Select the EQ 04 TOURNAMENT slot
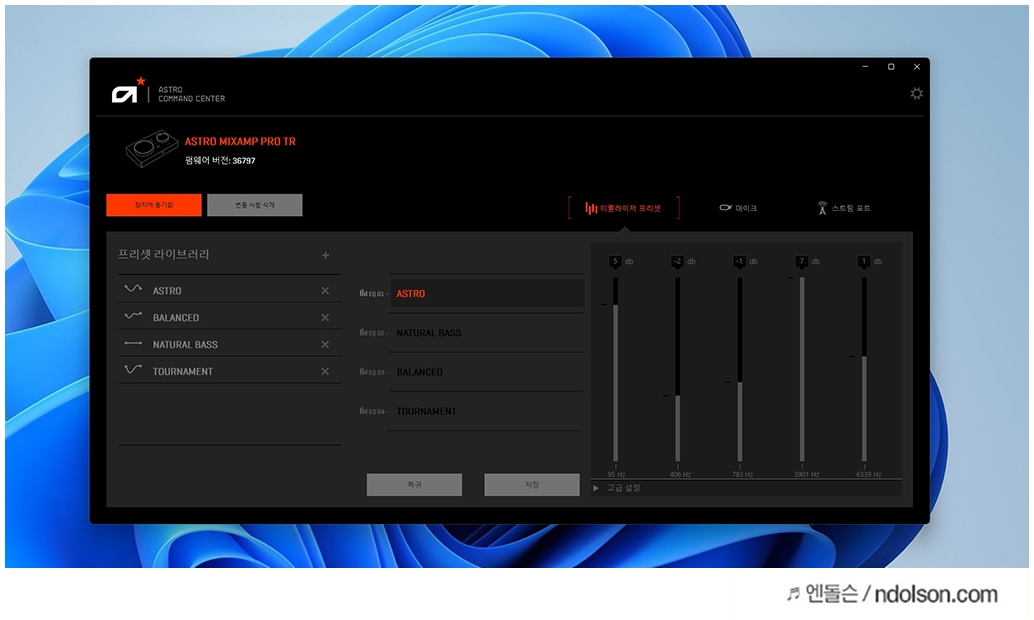 click(487, 411)
